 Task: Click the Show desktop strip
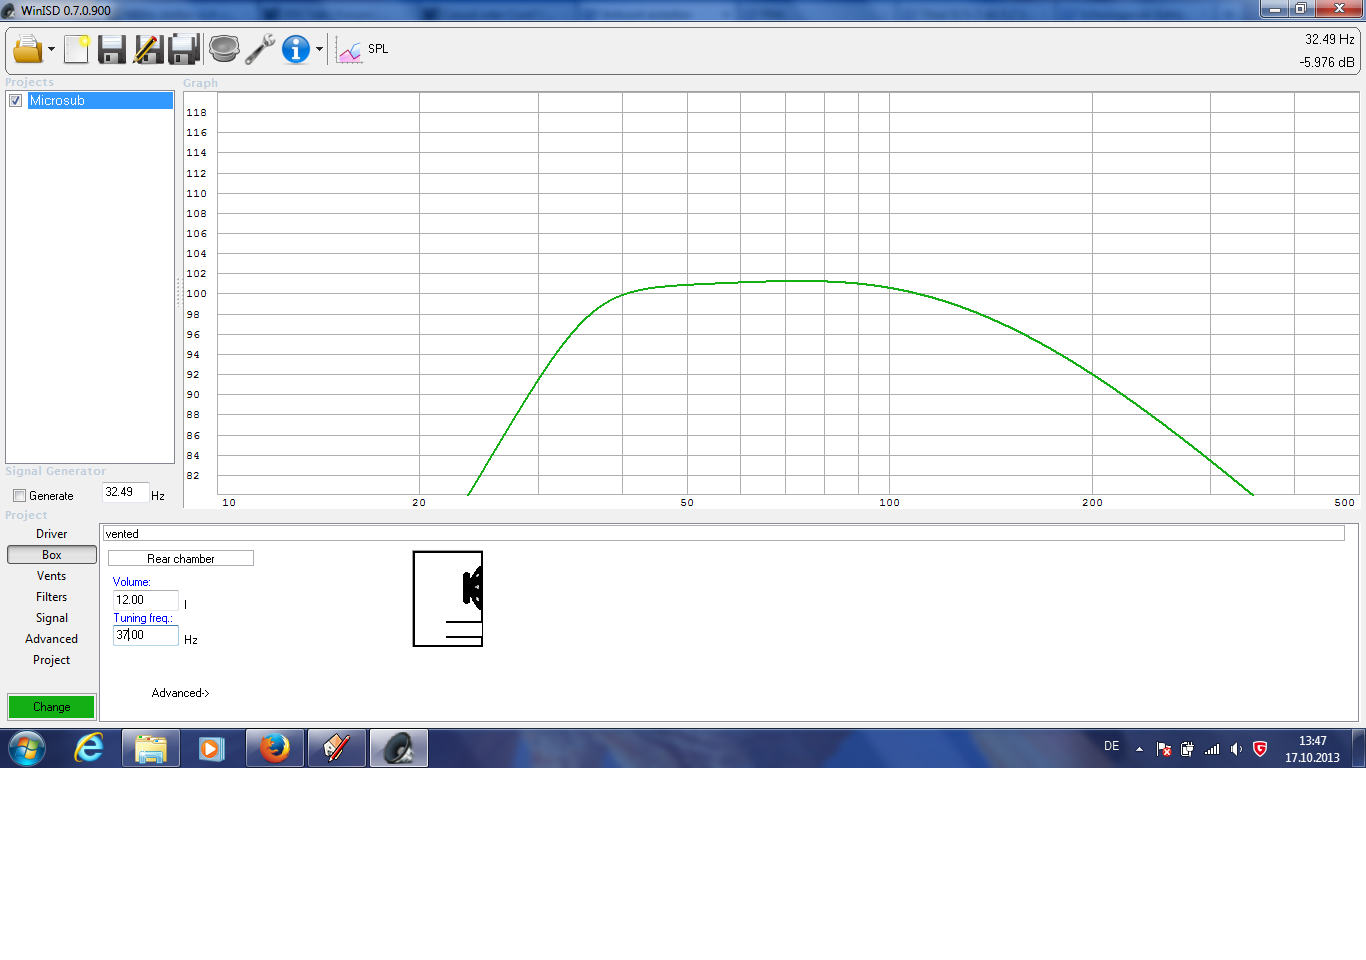point(1359,748)
